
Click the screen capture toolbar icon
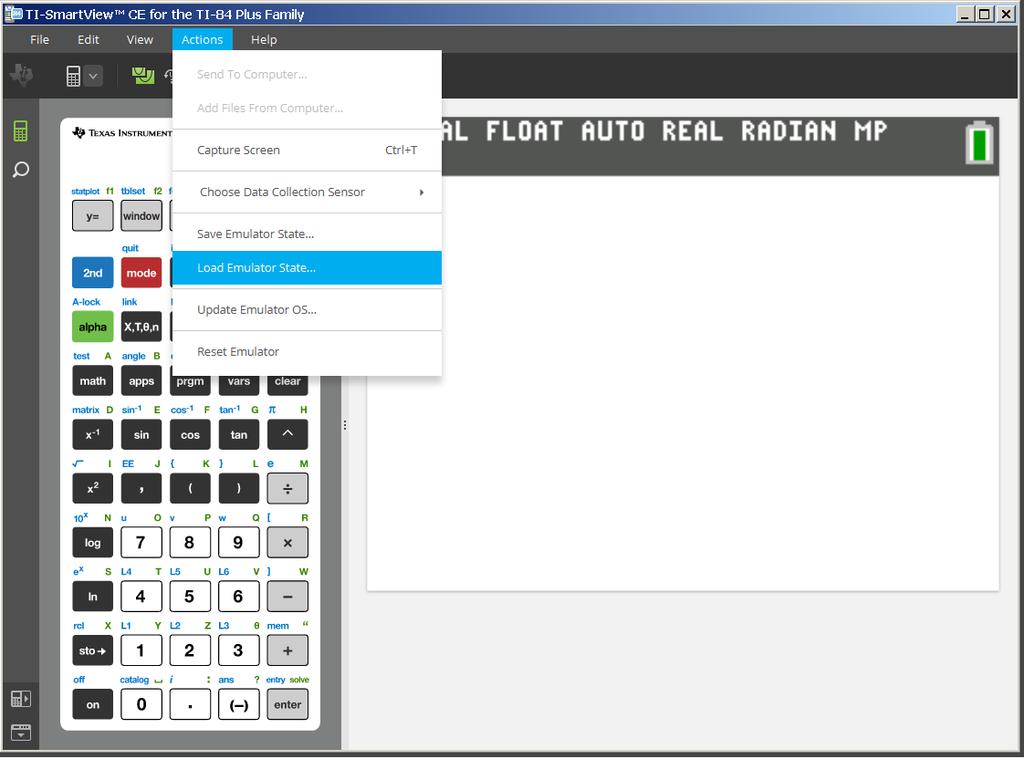[x=143, y=76]
